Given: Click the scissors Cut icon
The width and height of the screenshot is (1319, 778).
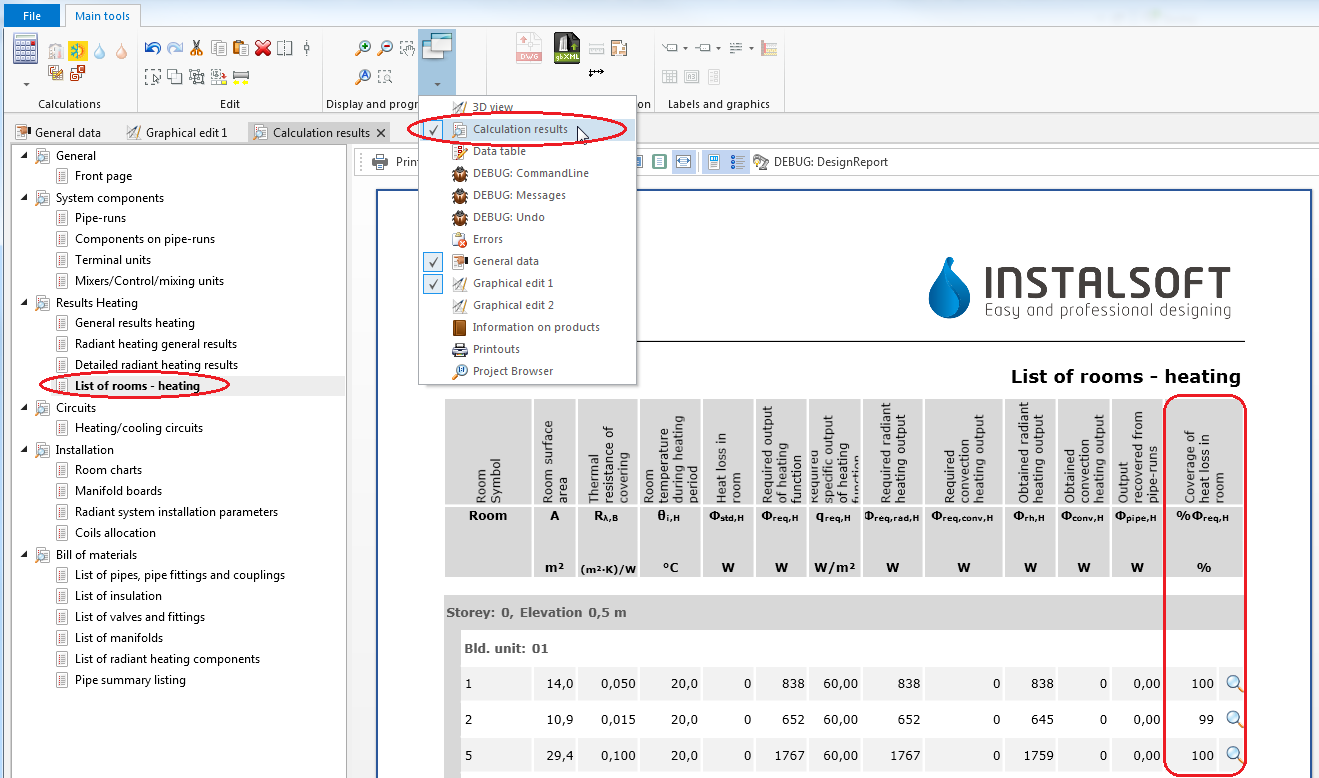Looking at the screenshot, I should [196, 48].
